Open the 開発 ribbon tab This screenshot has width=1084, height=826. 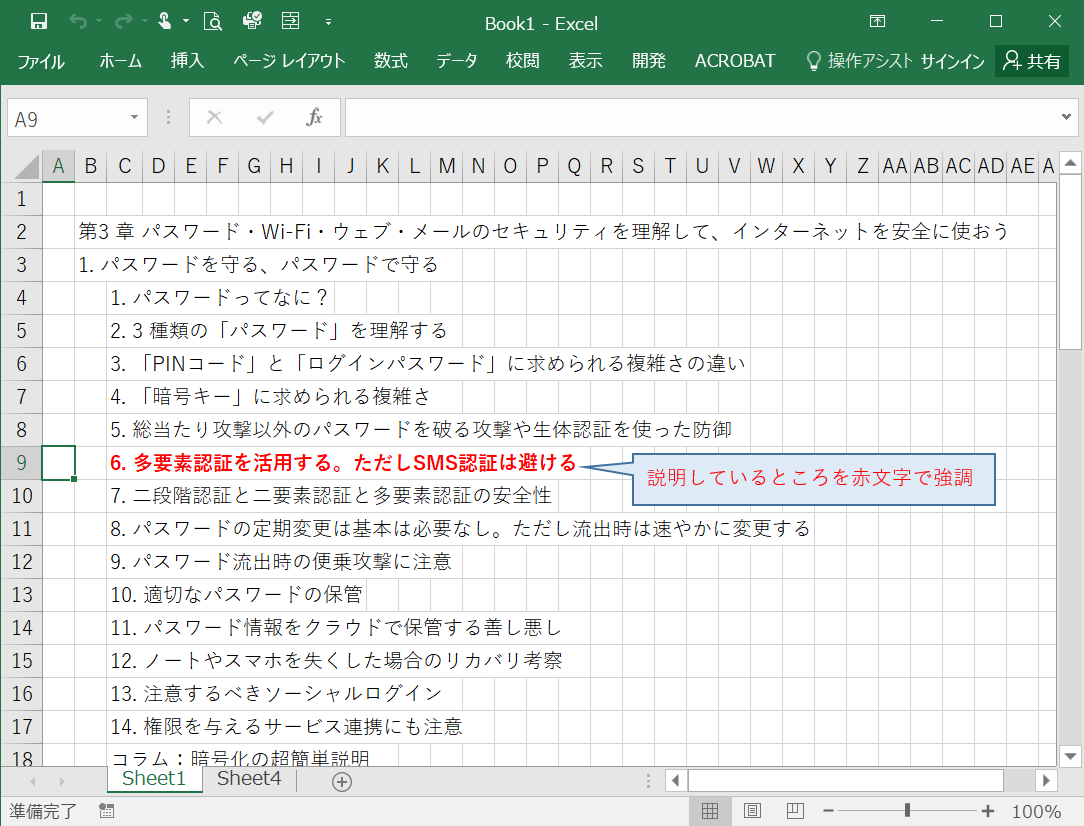pos(649,61)
